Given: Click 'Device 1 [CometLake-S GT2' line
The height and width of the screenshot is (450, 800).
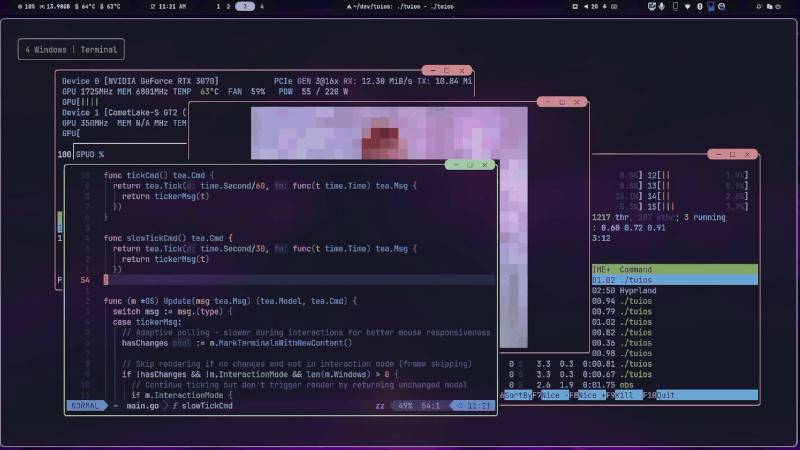Looking at the screenshot, I should point(124,113).
